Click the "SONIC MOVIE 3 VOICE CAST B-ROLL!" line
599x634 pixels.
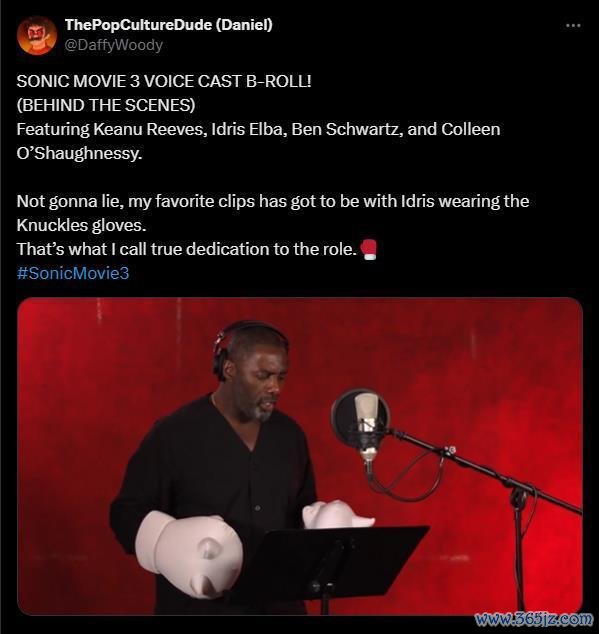tap(164, 81)
